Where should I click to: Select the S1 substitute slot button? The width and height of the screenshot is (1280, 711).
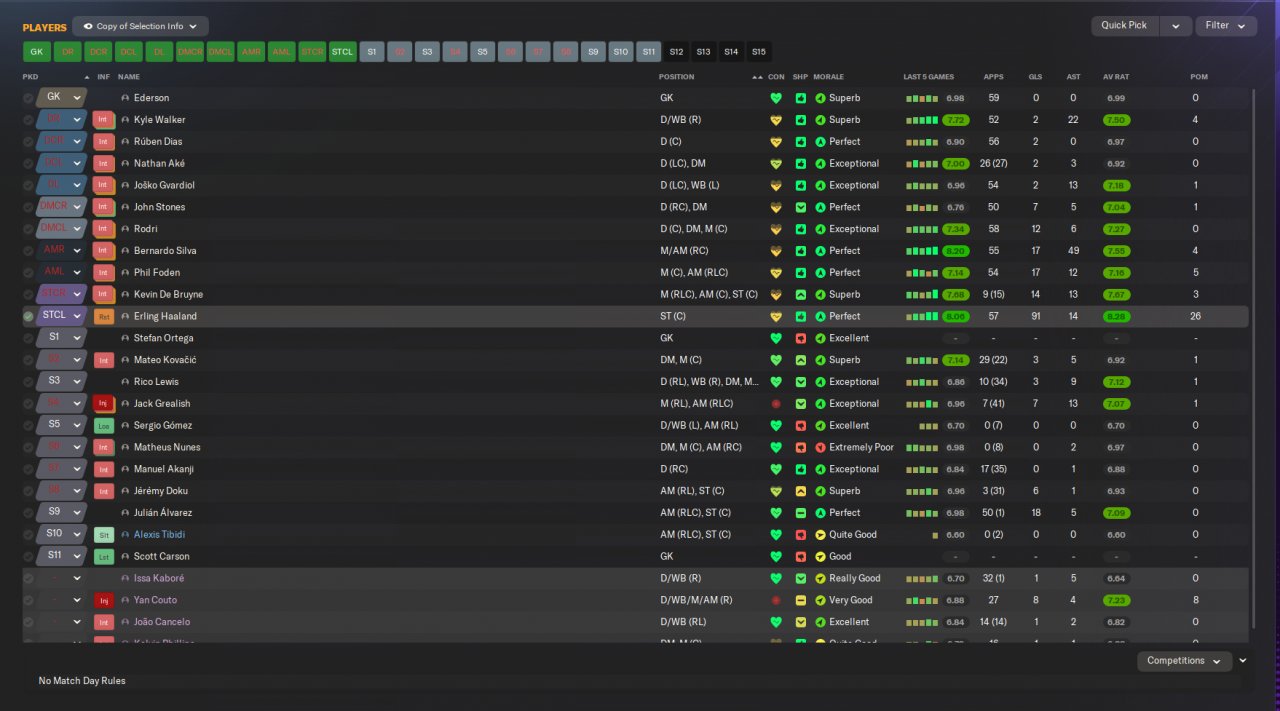372,52
